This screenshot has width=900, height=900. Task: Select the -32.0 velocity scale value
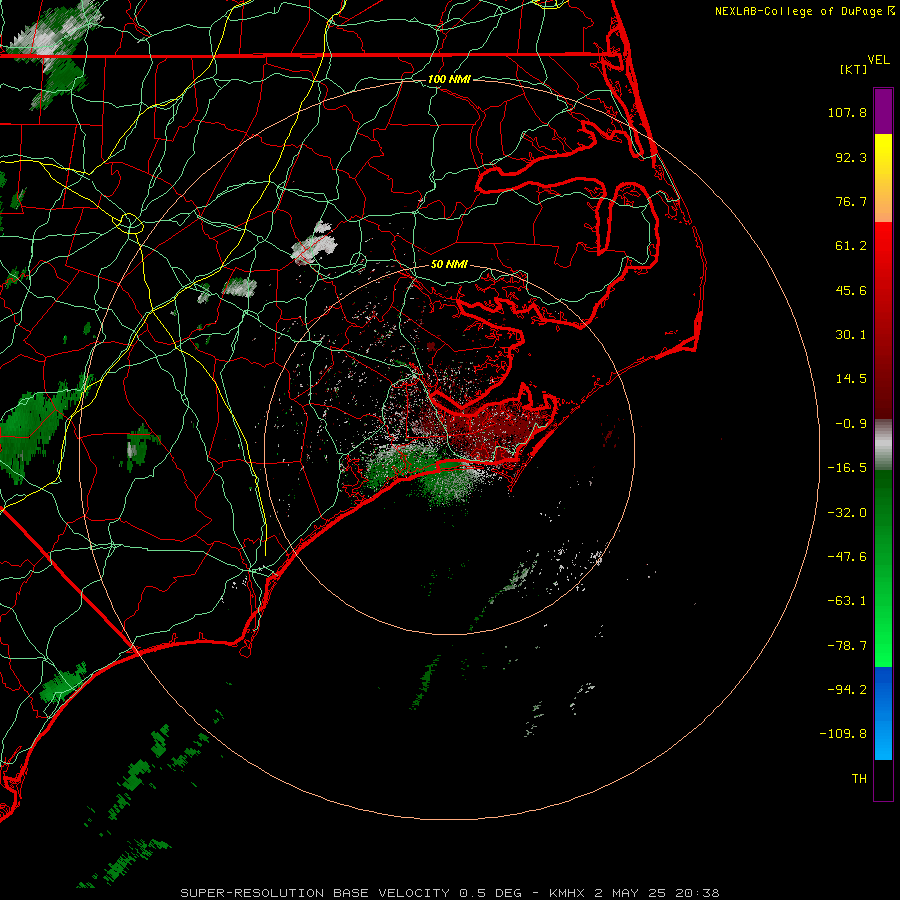[847, 513]
